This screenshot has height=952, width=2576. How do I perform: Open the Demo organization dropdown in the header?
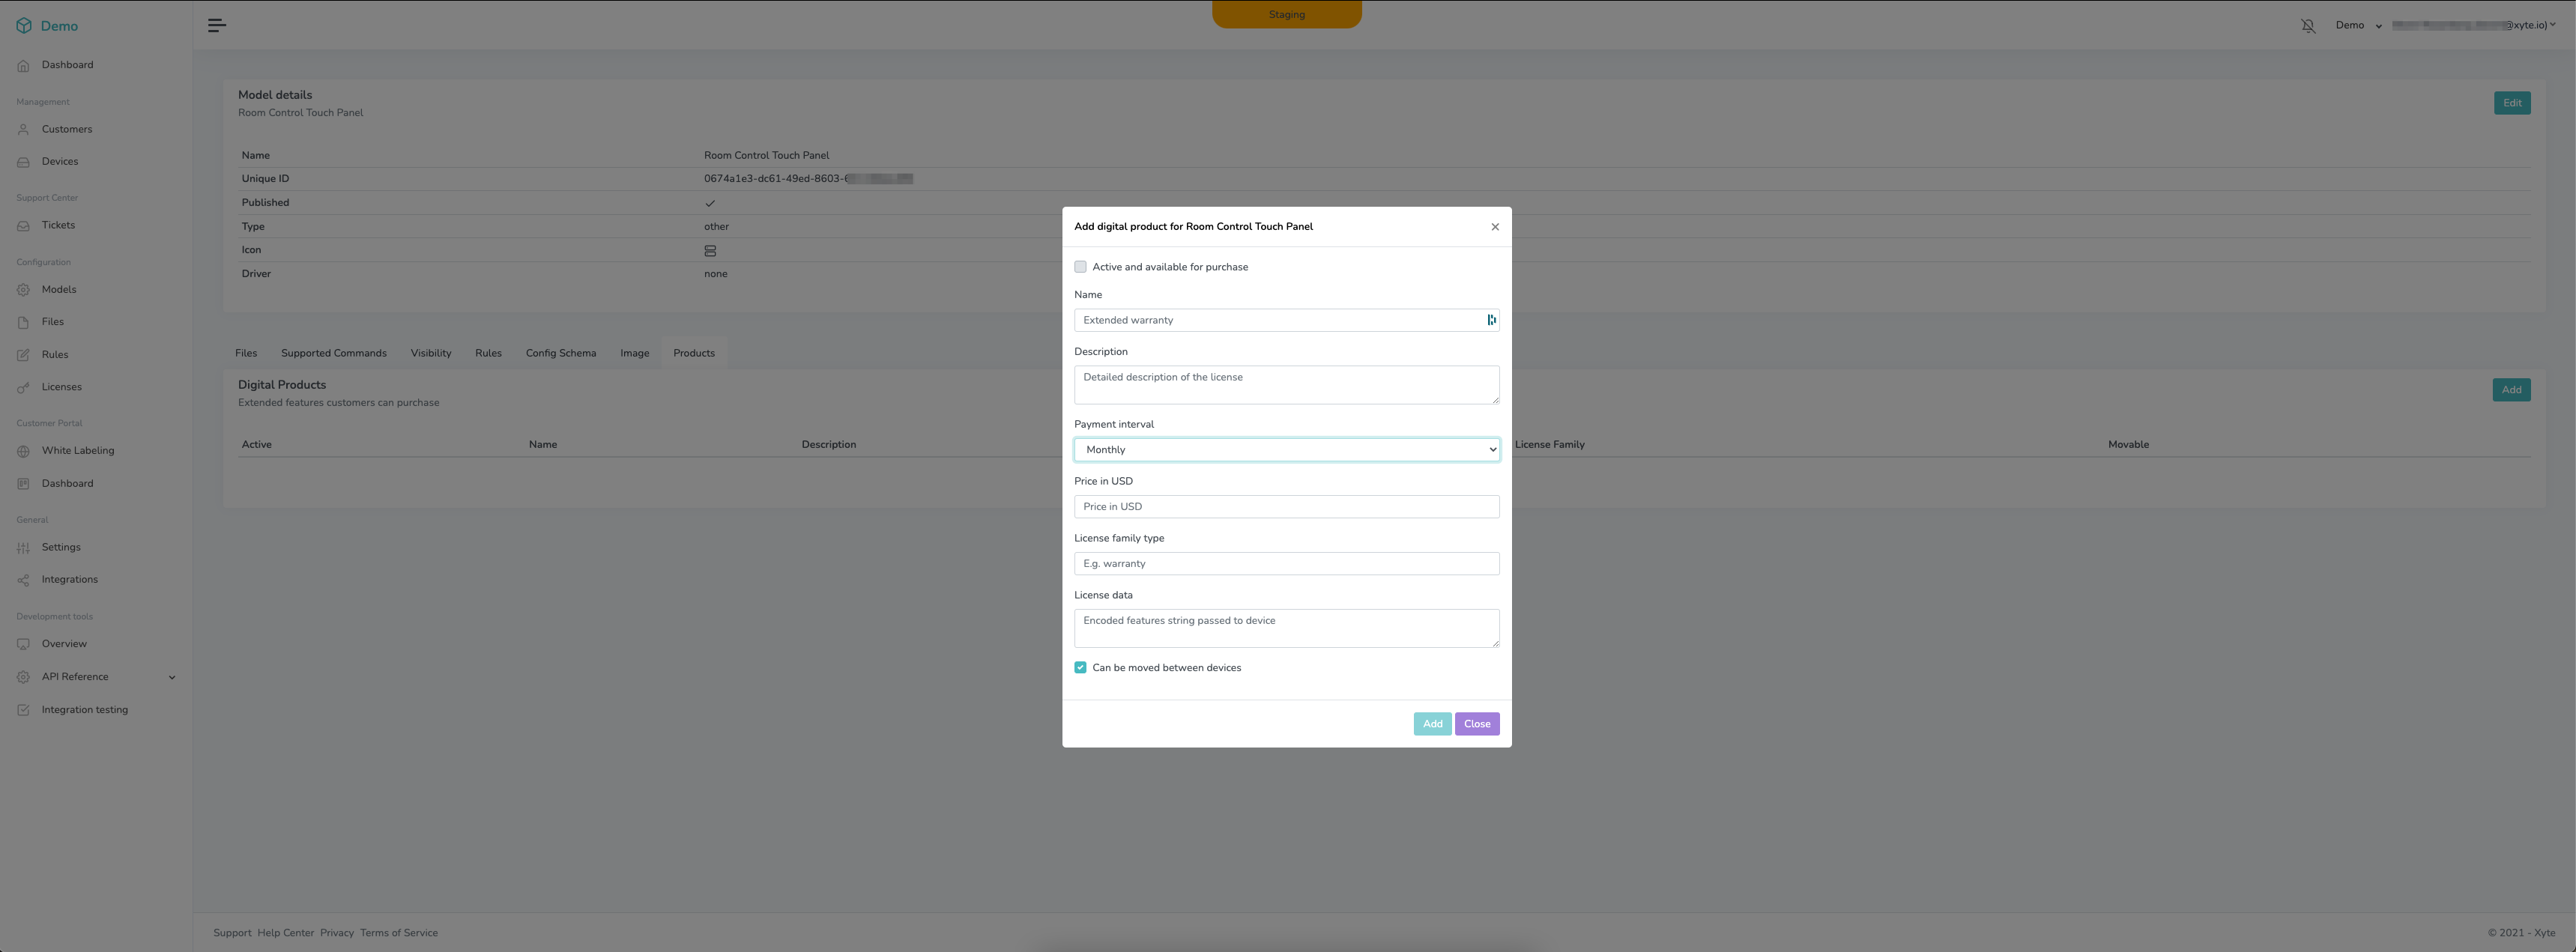2358,26
